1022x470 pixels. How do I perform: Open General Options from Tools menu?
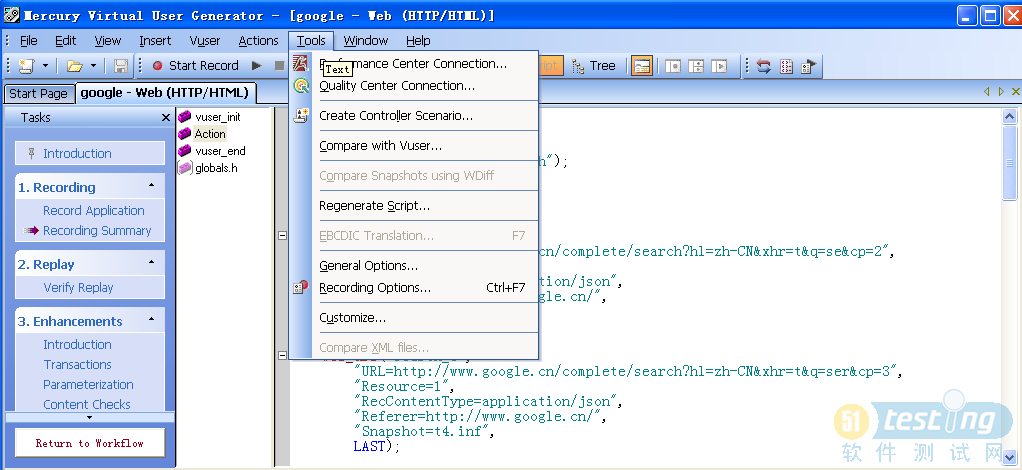pyautogui.click(x=414, y=265)
